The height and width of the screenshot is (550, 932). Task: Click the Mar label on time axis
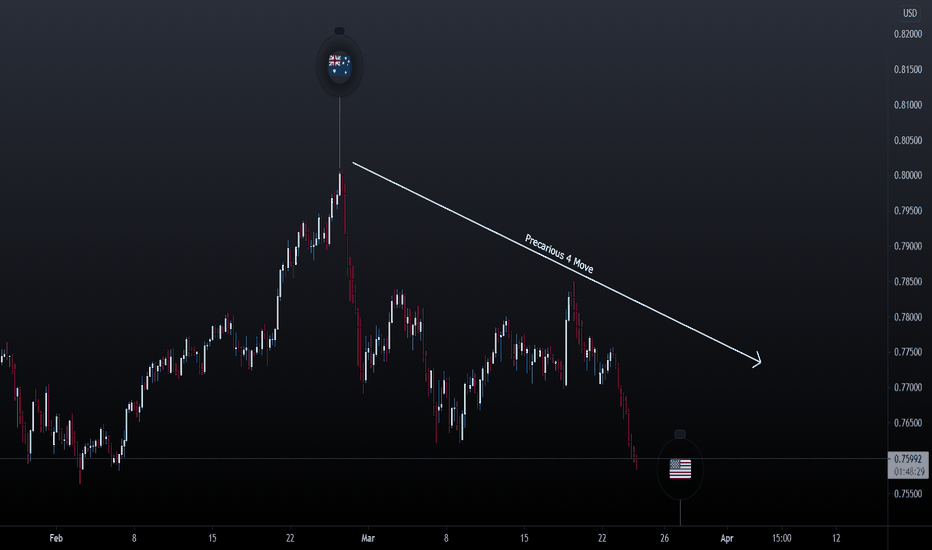[368, 538]
